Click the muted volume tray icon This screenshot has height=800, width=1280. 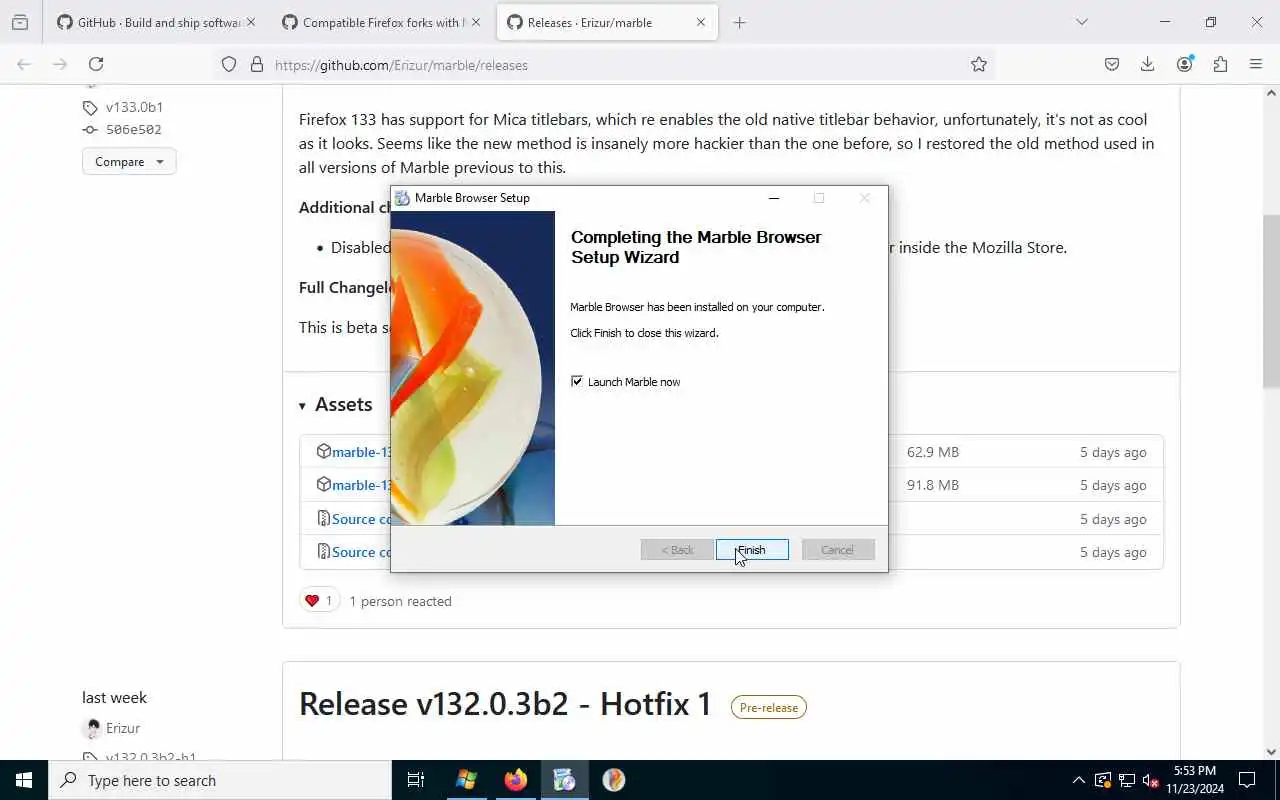tap(1151, 780)
